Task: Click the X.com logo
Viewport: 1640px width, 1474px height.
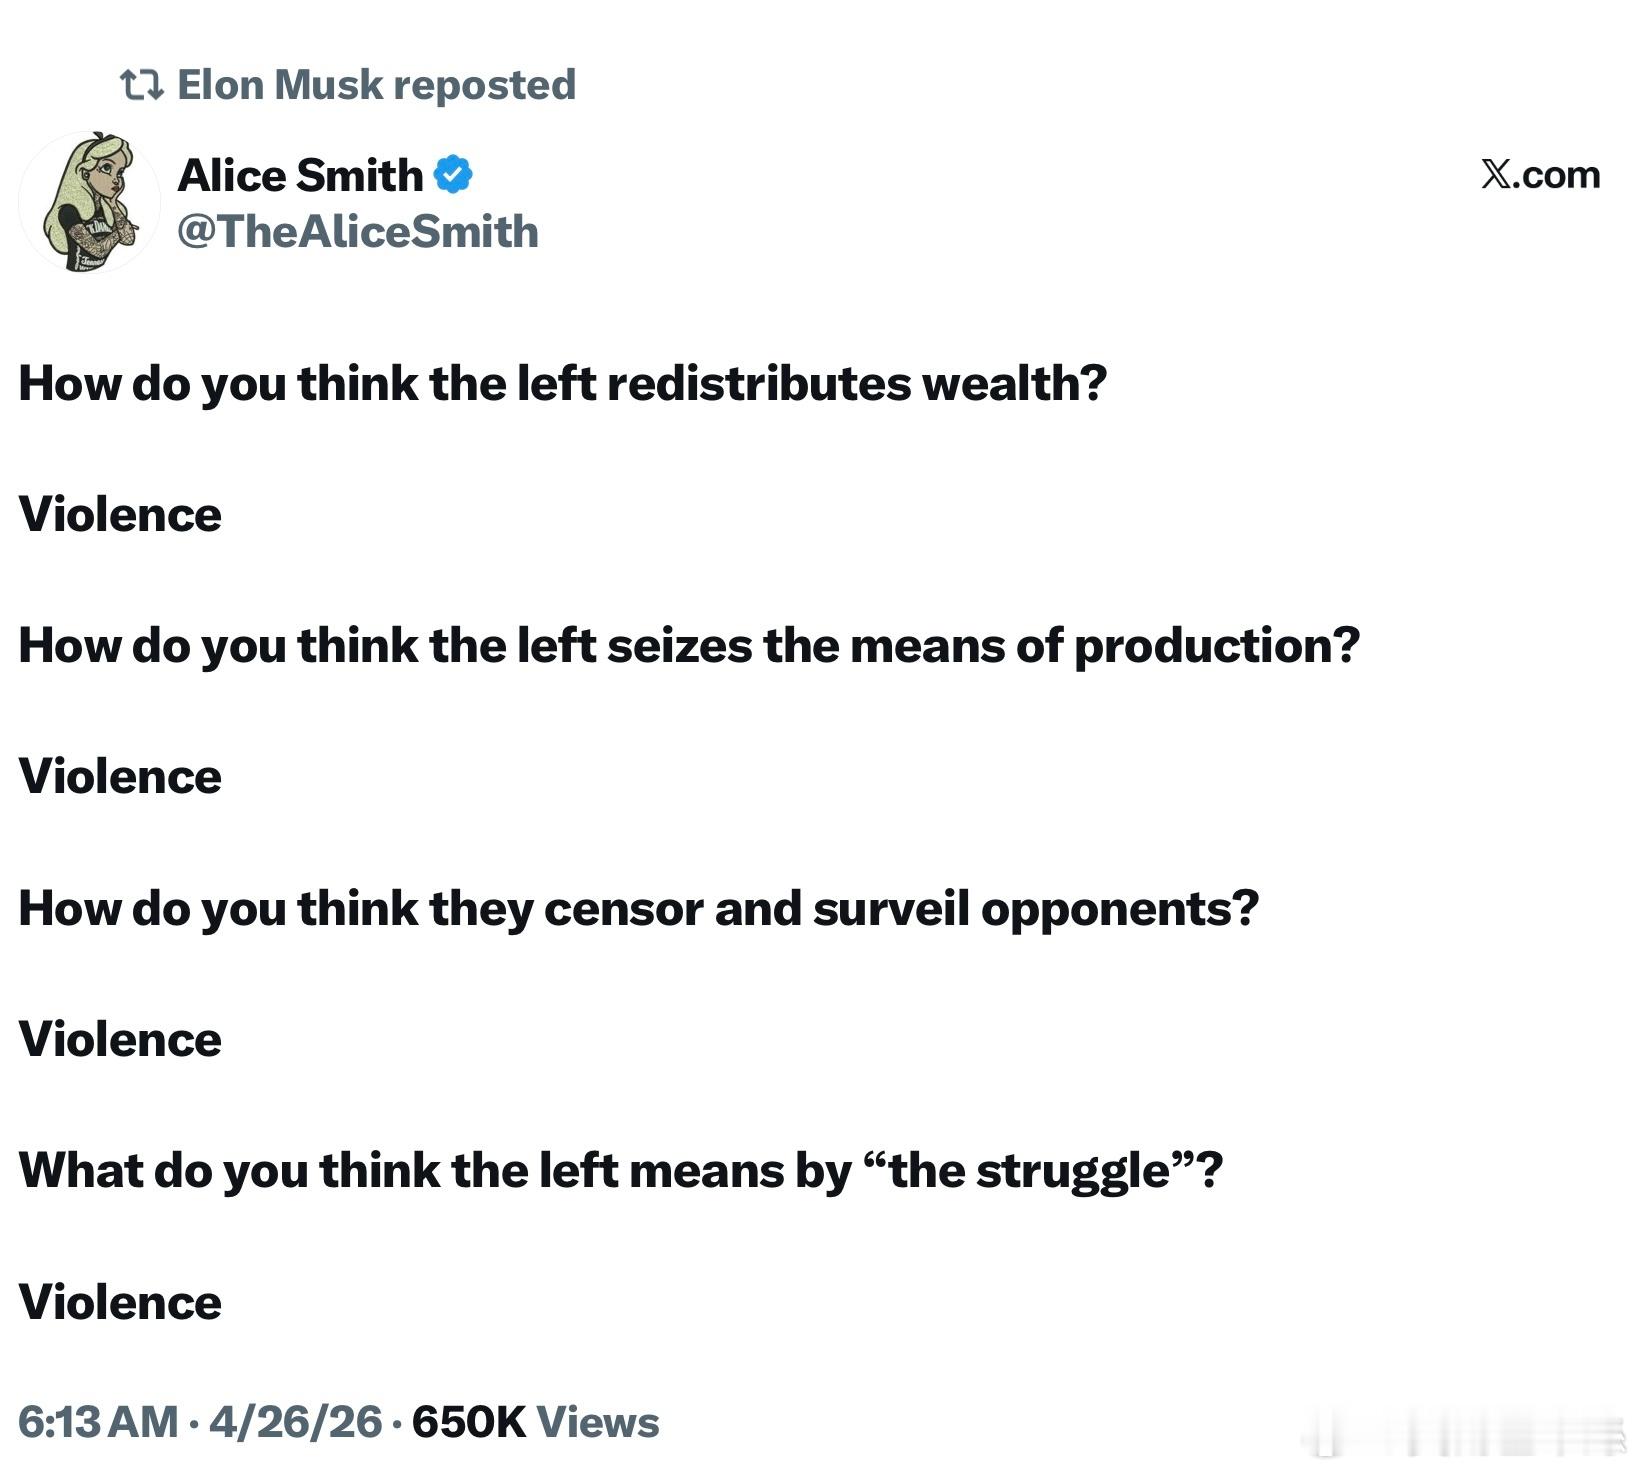Action: pyautogui.click(x=1539, y=175)
